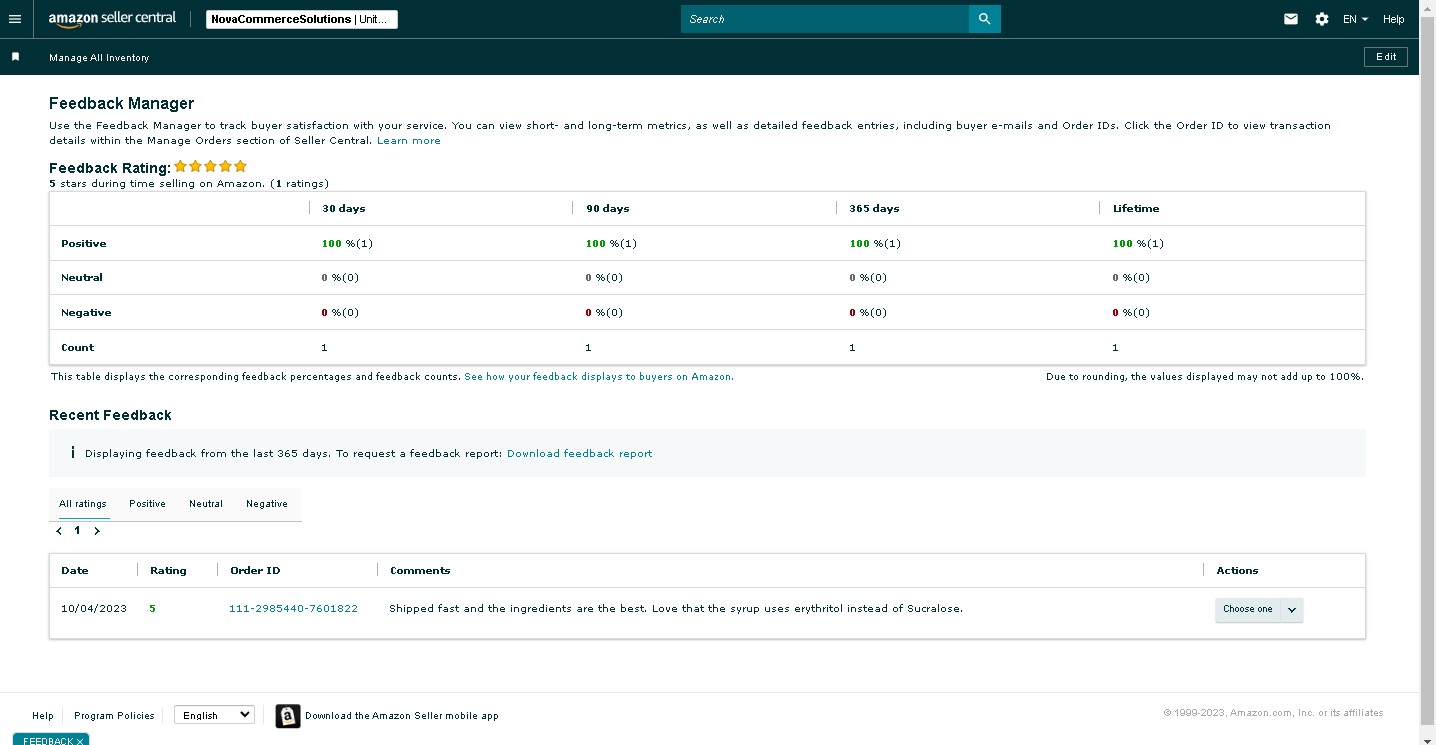Screen dimensions: 1436x745
Task: Click the 365 days column header
Action: [x=874, y=209]
